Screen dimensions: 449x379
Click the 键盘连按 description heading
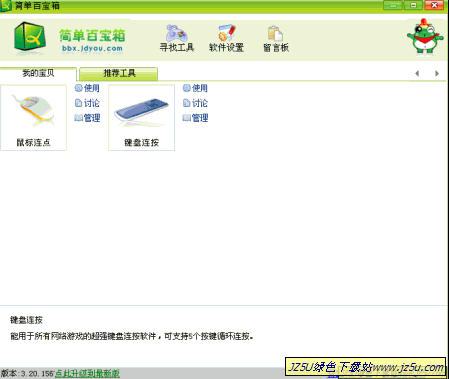point(26,320)
